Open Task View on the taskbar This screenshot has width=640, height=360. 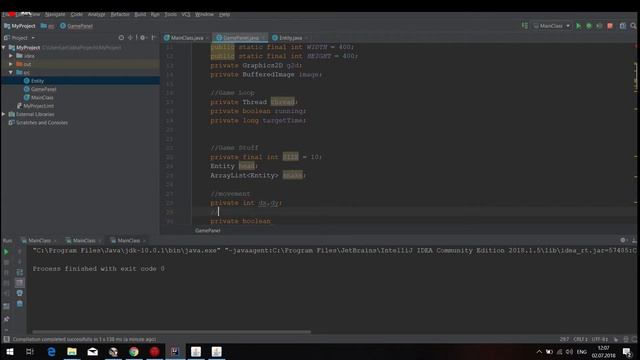(x=30, y=351)
